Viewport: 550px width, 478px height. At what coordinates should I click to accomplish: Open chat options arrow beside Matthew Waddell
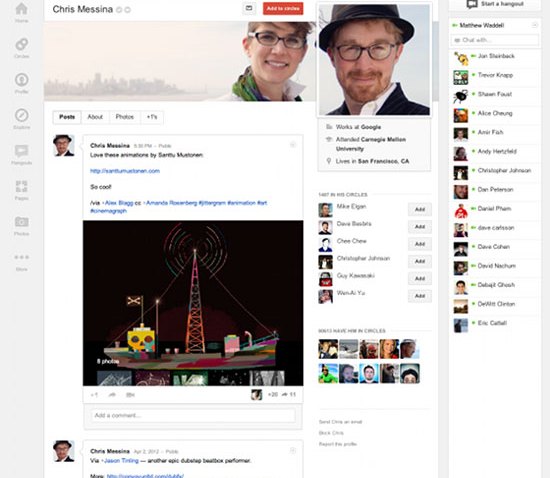click(535, 25)
